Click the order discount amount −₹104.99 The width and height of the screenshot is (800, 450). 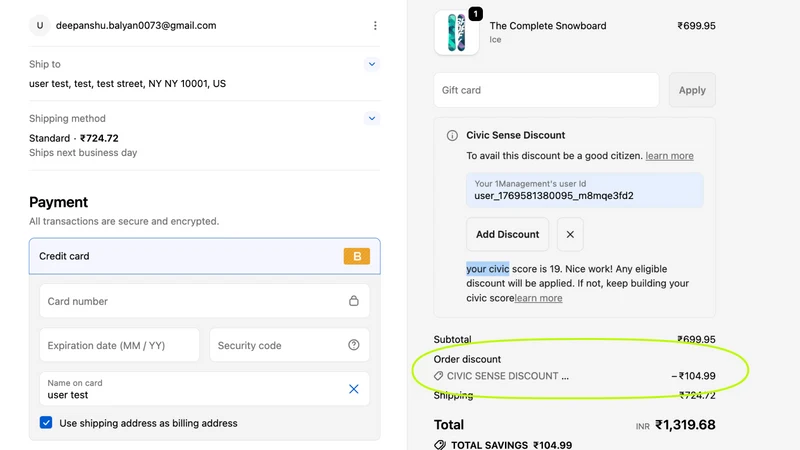693,376
